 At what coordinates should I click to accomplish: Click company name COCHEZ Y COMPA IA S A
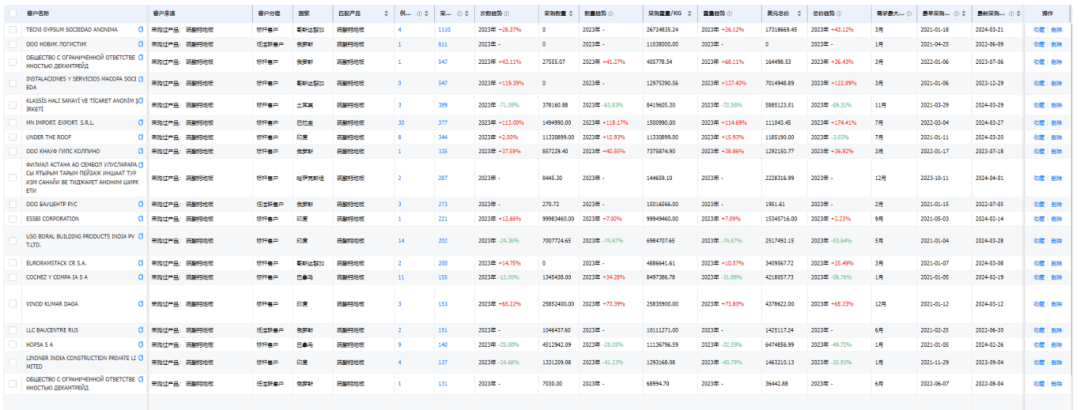point(57,277)
